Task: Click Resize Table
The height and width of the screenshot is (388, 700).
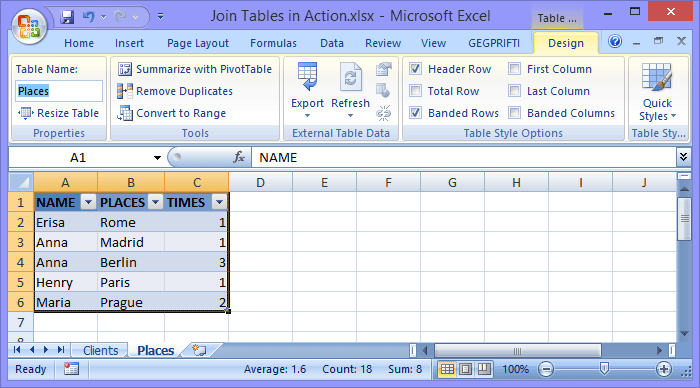Action: click(58, 113)
